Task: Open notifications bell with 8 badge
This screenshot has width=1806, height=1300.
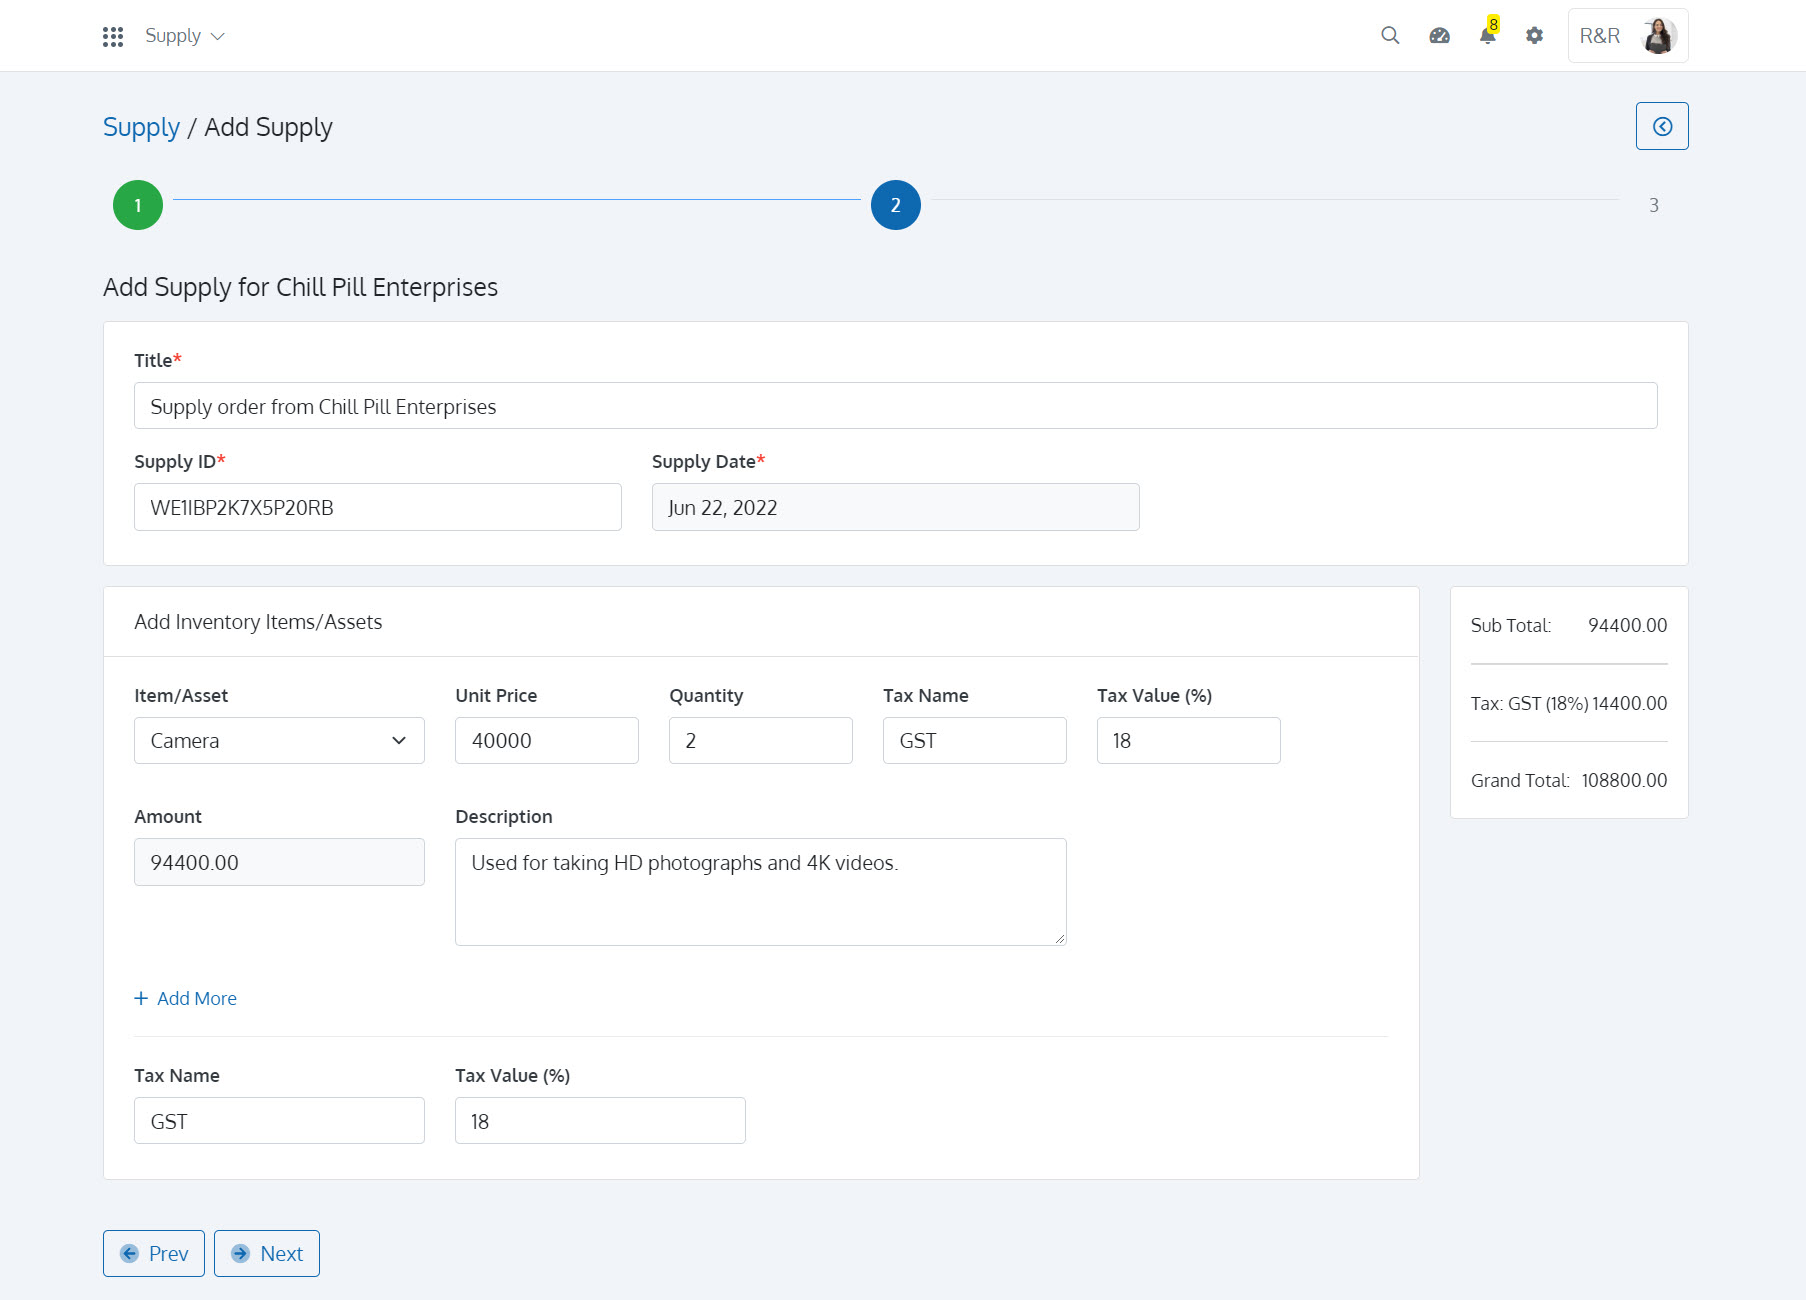Action: pyautogui.click(x=1488, y=33)
